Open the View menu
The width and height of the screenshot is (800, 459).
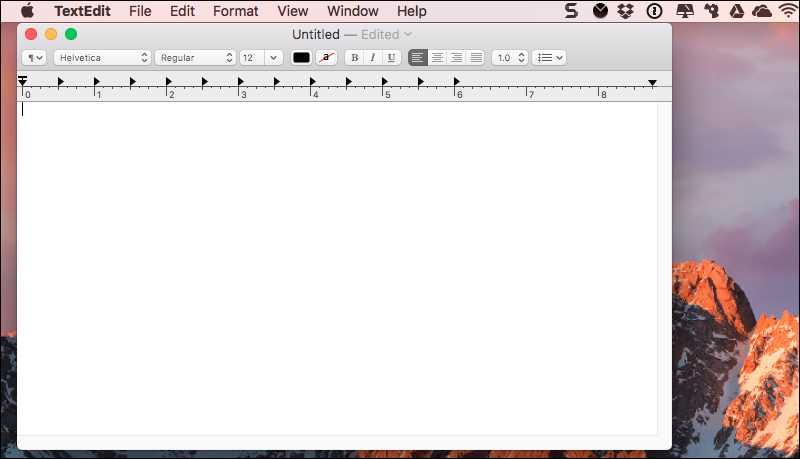point(292,11)
